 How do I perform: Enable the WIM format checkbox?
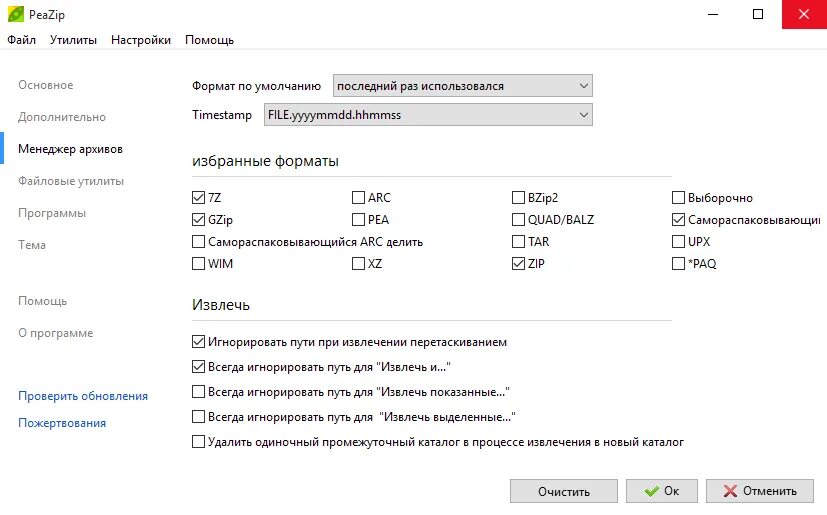198,263
